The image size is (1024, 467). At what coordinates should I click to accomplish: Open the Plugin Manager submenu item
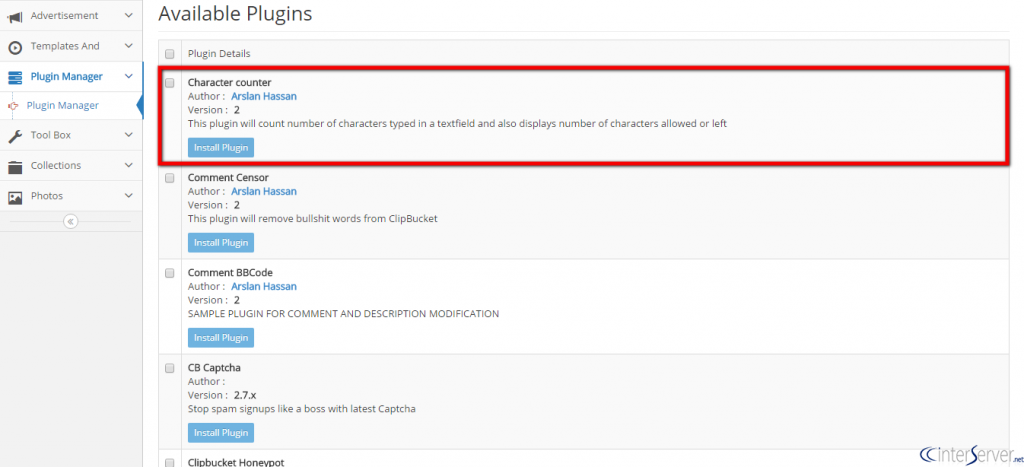tap(63, 105)
